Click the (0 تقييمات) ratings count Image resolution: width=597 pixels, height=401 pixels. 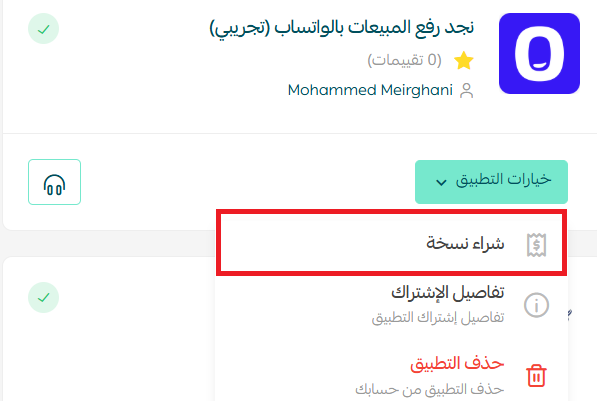tap(404, 60)
